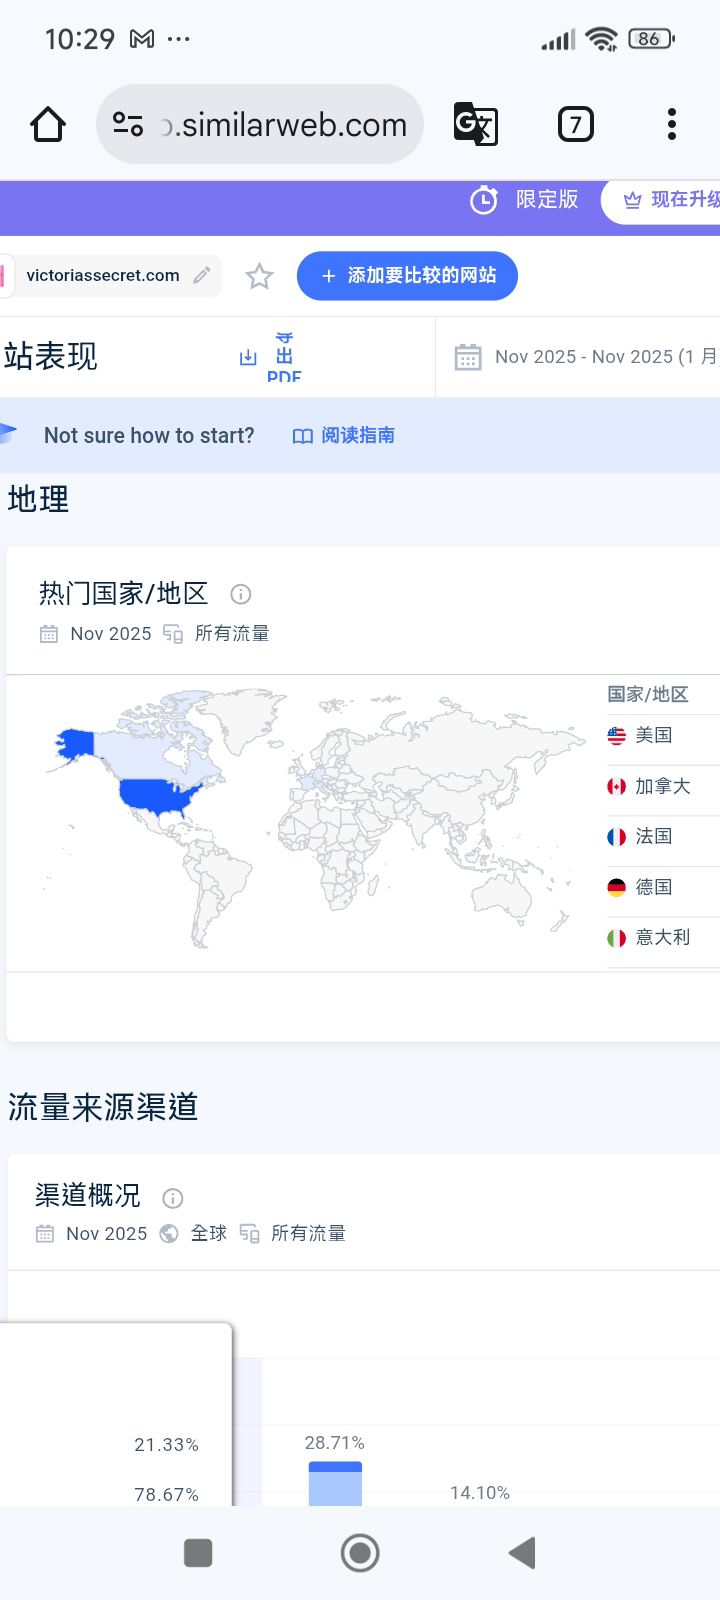Click the export PDF download icon

249,357
